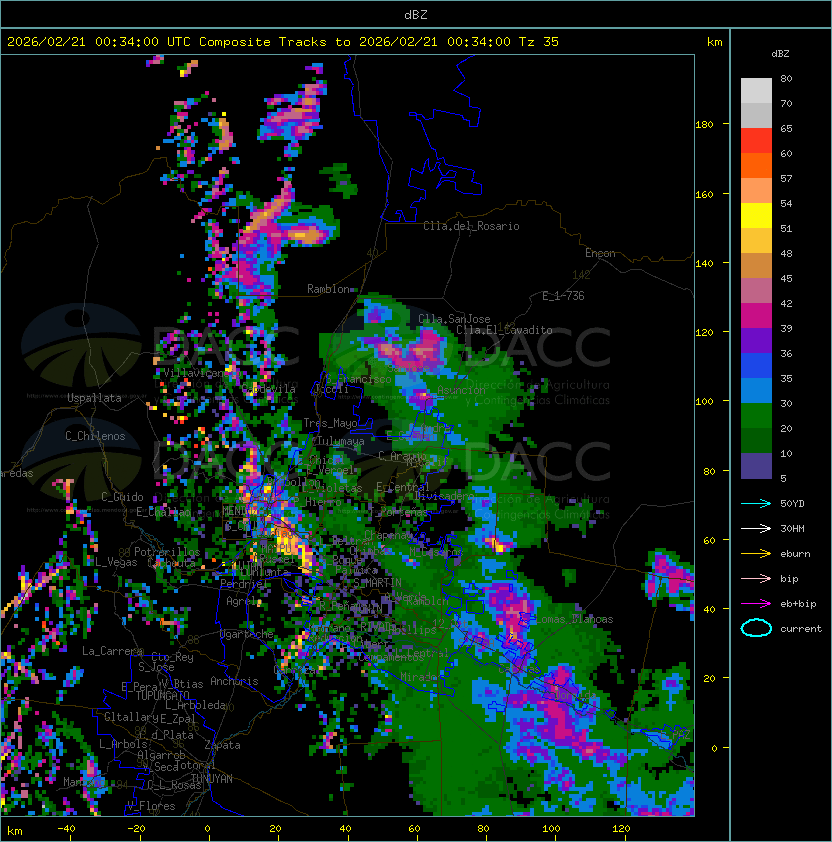This screenshot has height=842, width=832.
Task: Click the Clla.SanJose map label
Action: tap(454, 319)
